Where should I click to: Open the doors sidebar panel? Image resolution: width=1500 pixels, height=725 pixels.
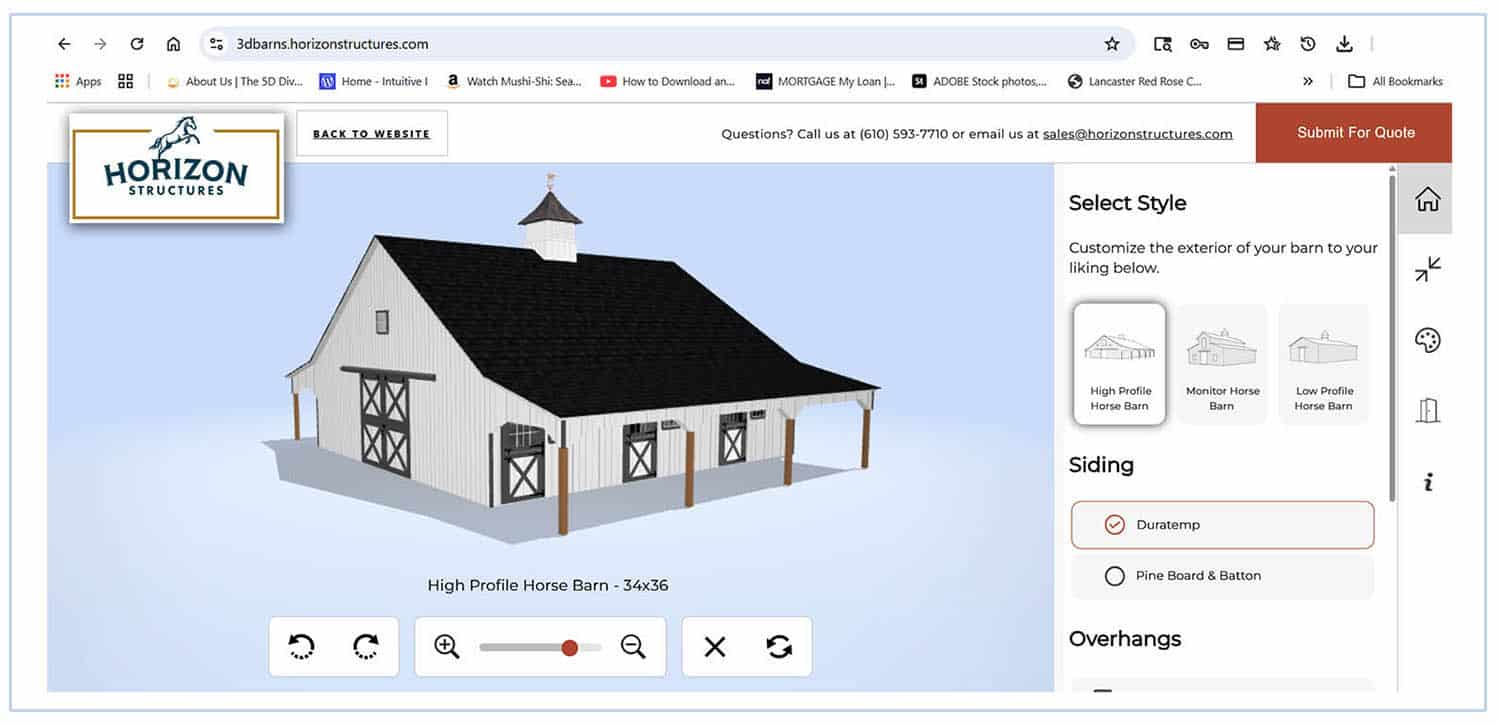pos(1427,410)
